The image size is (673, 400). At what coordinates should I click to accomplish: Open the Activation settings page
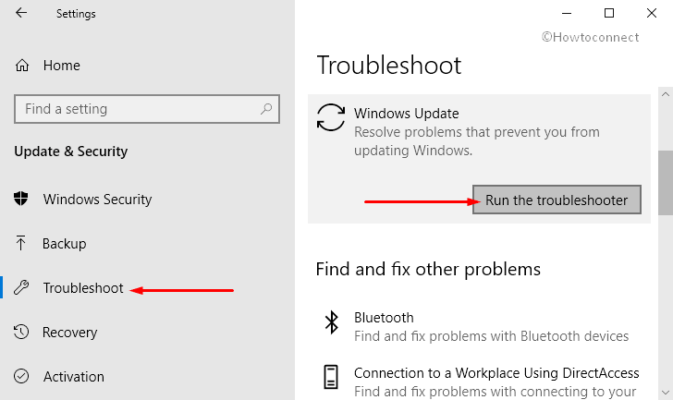[x=73, y=377]
